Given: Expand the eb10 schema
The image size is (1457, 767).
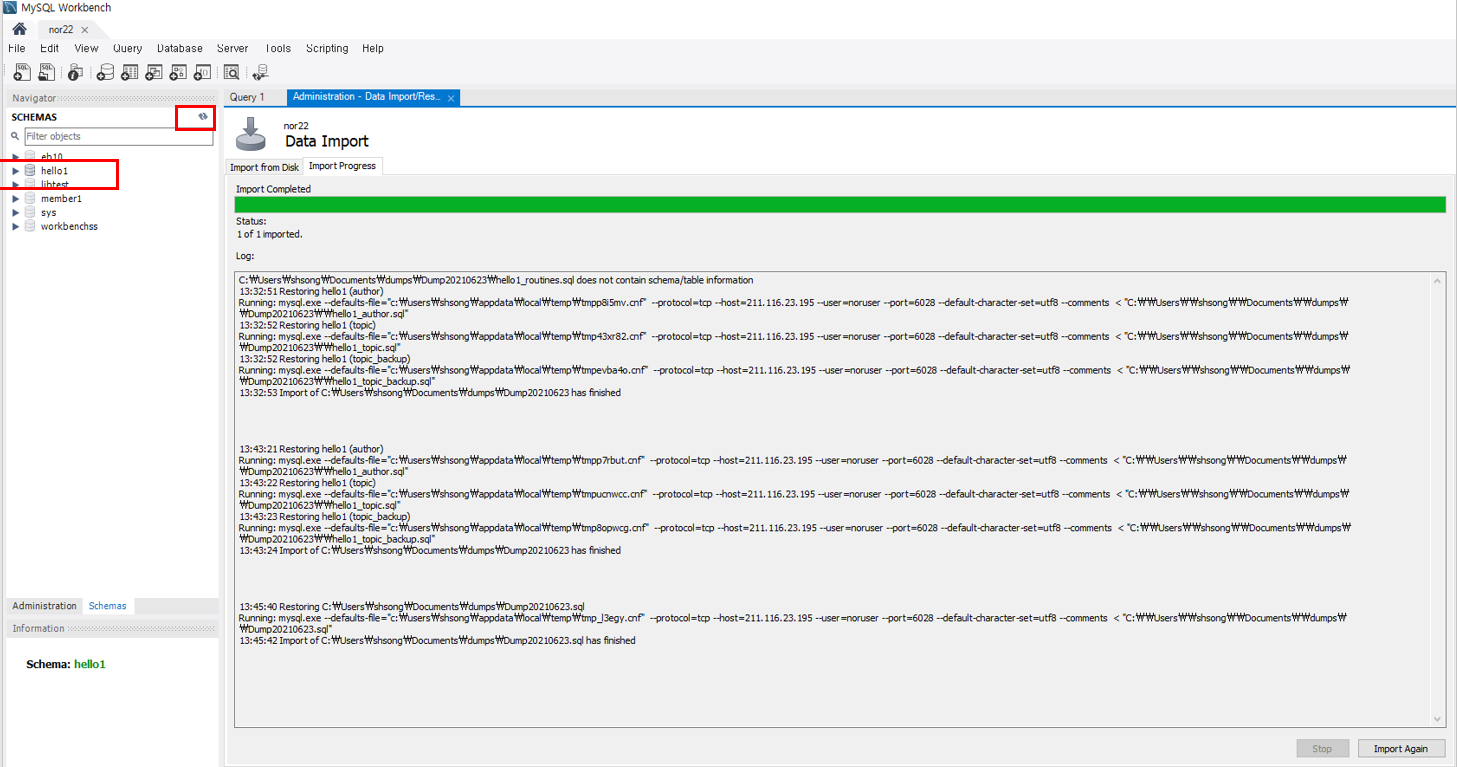Looking at the screenshot, I should click(x=15, y=157).
